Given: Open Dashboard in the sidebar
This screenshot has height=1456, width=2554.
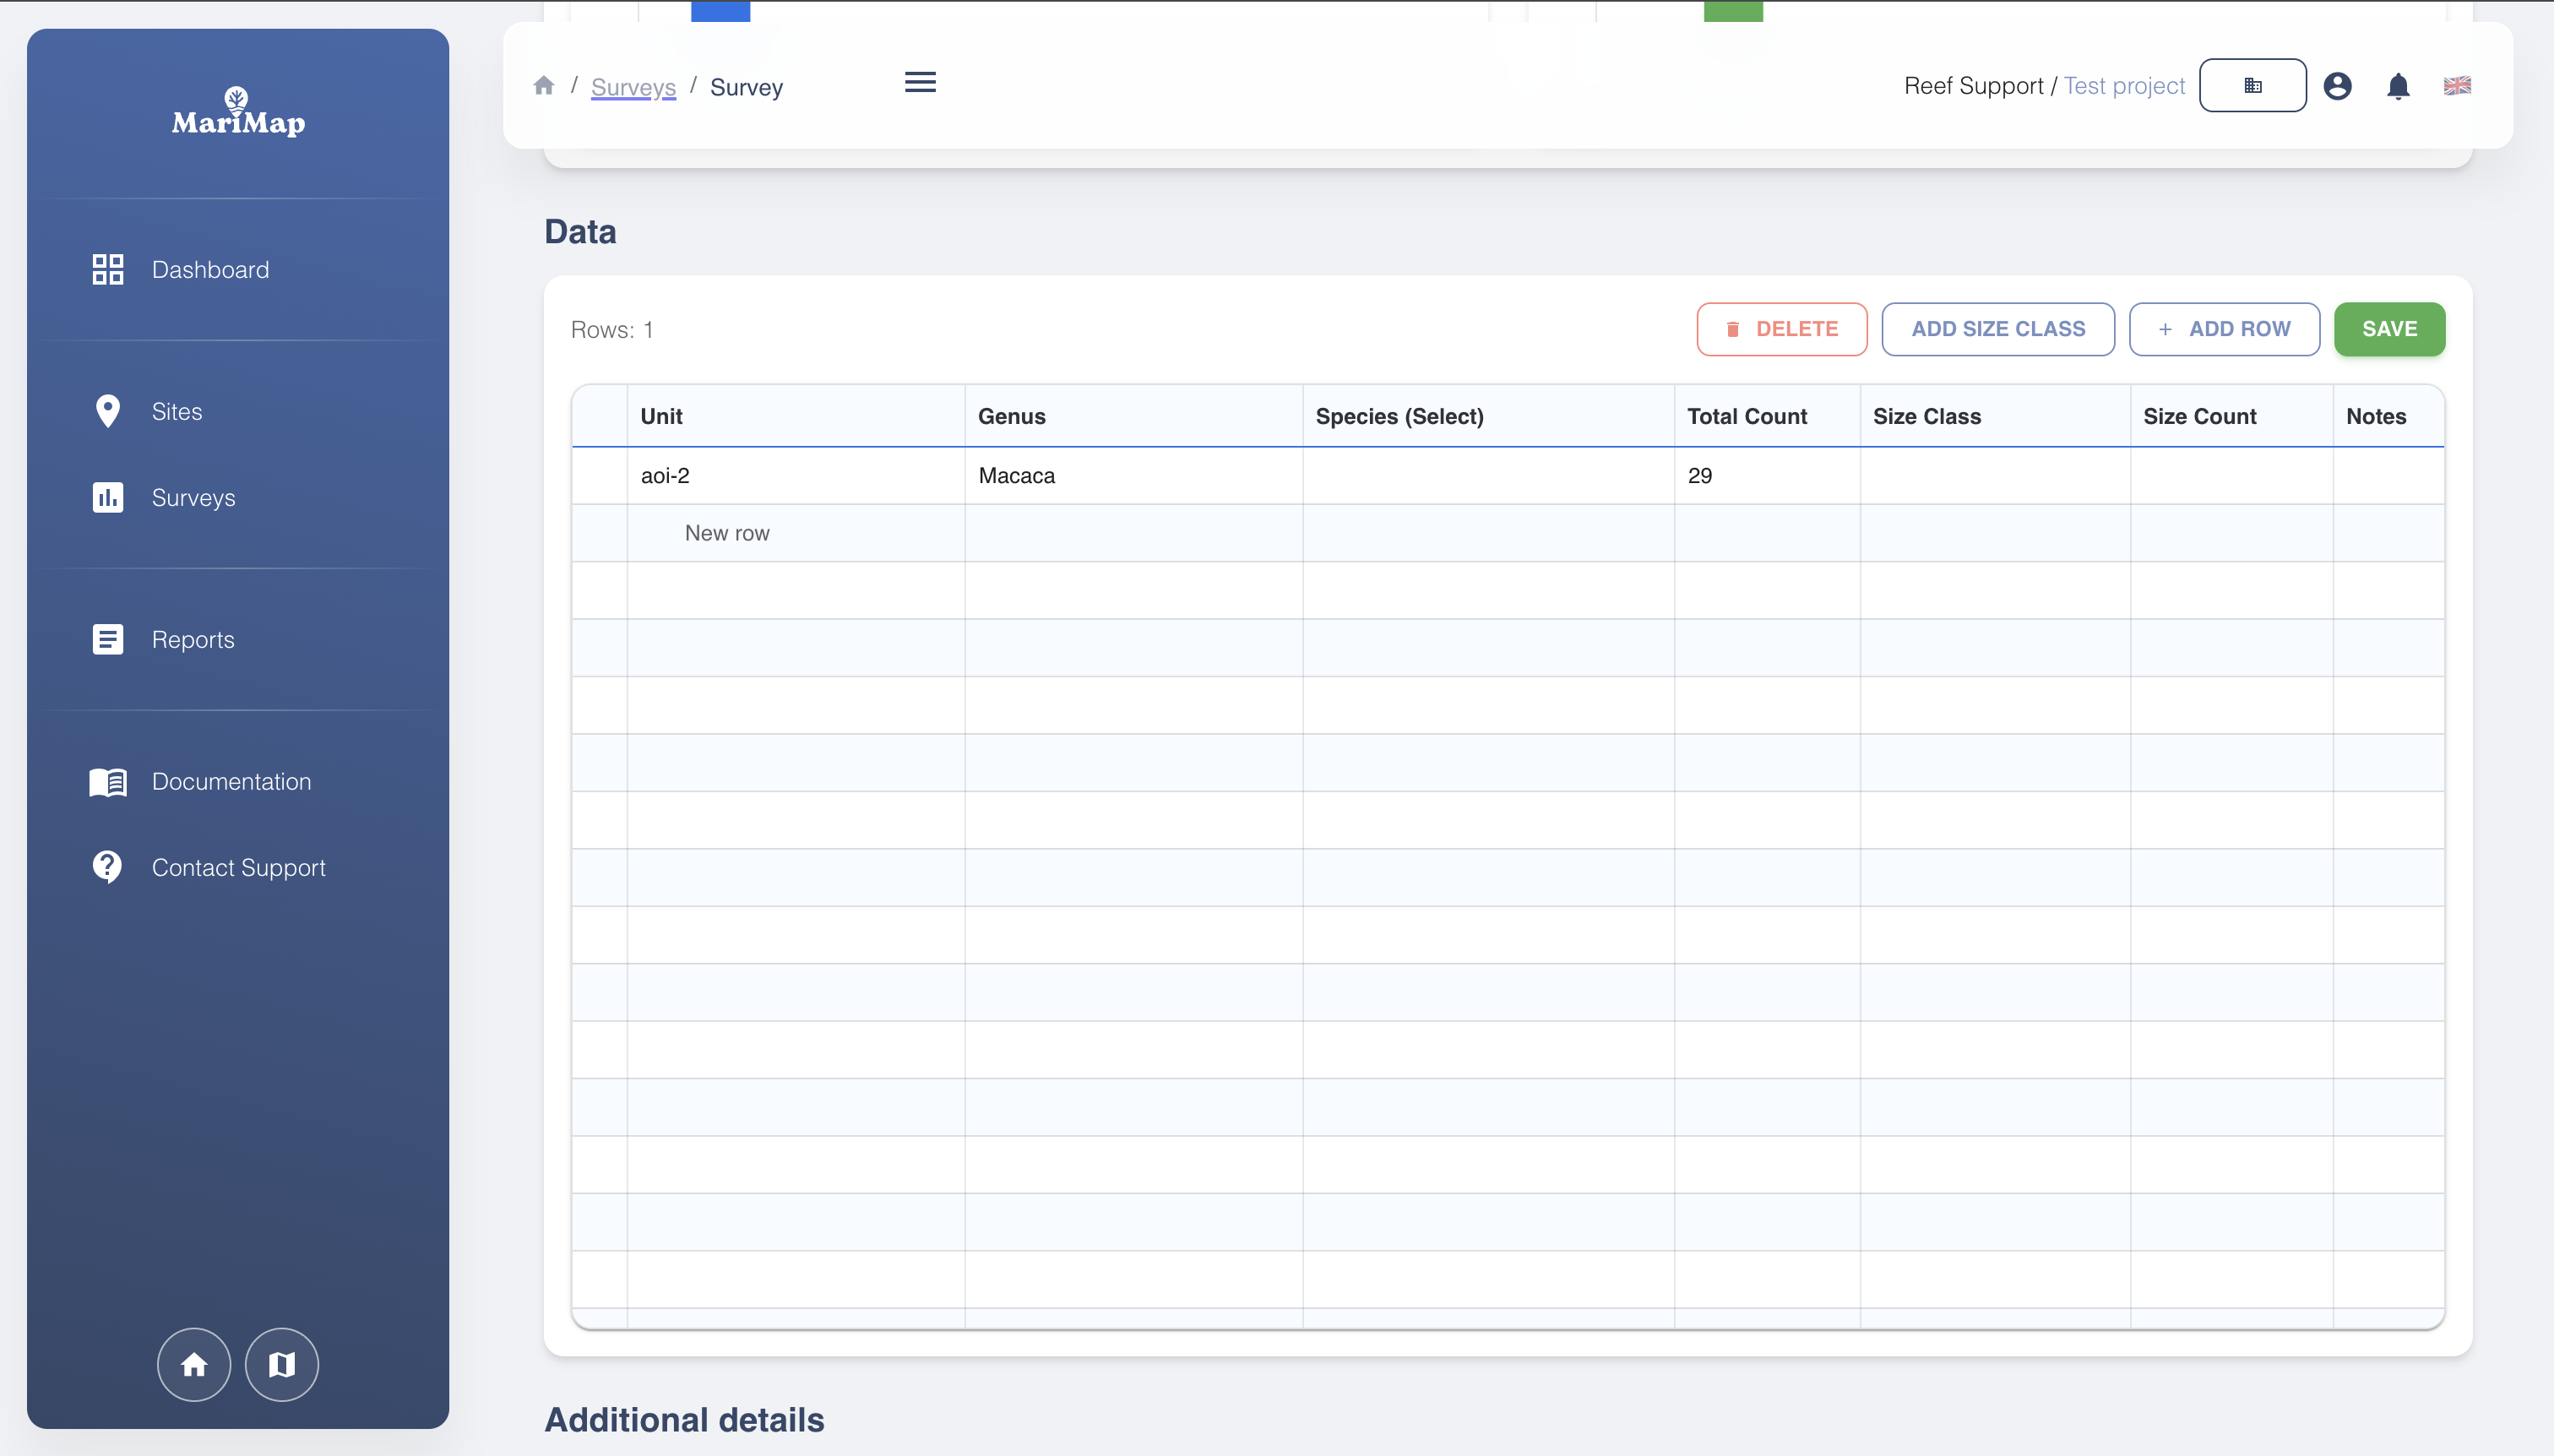Looking at the screenshot, I should click(x=210, y=270).
